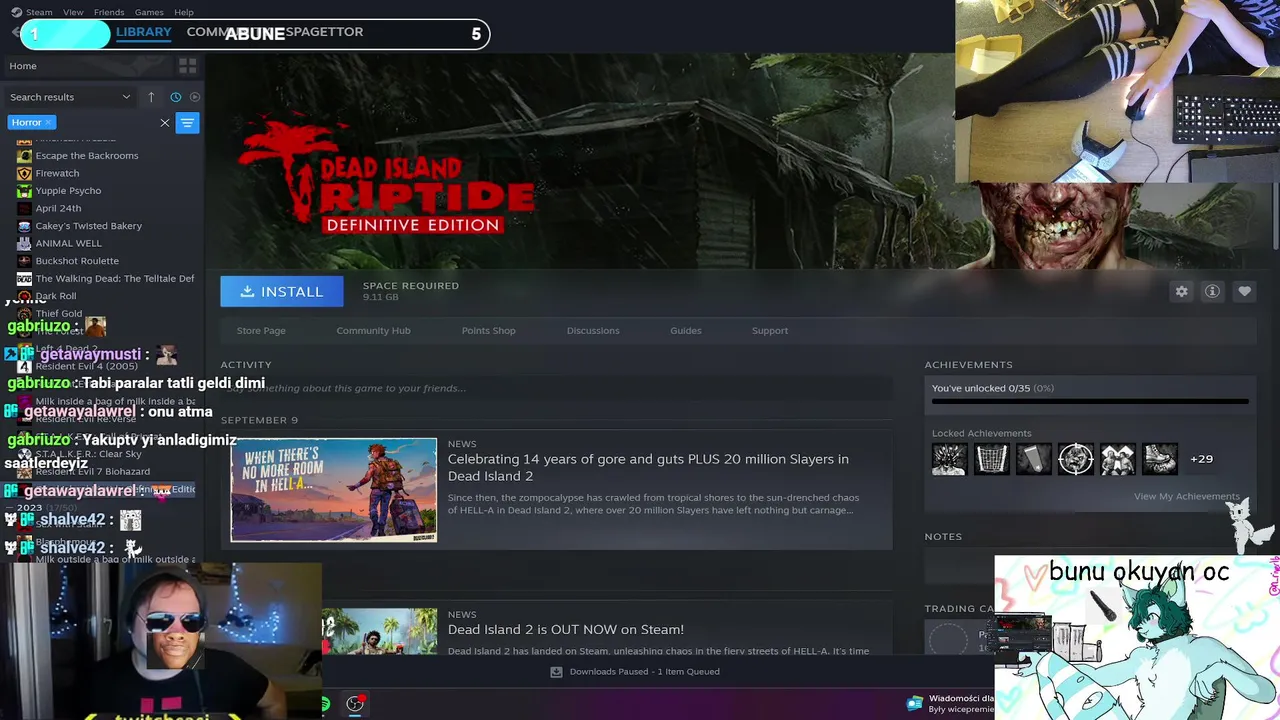The width and height of the screenshot is (1280, 720).
Task: Show the +29 more locked achievements
Action: [1201, 459]
